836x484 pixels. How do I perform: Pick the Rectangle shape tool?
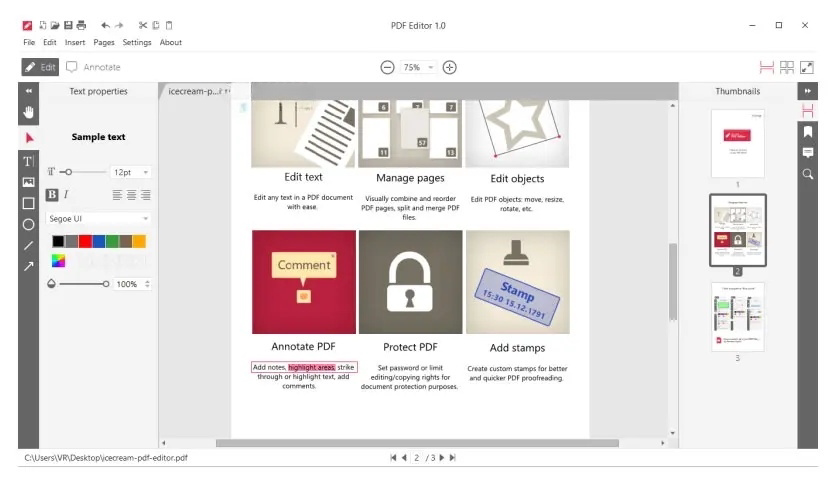(x=29, y=203)
